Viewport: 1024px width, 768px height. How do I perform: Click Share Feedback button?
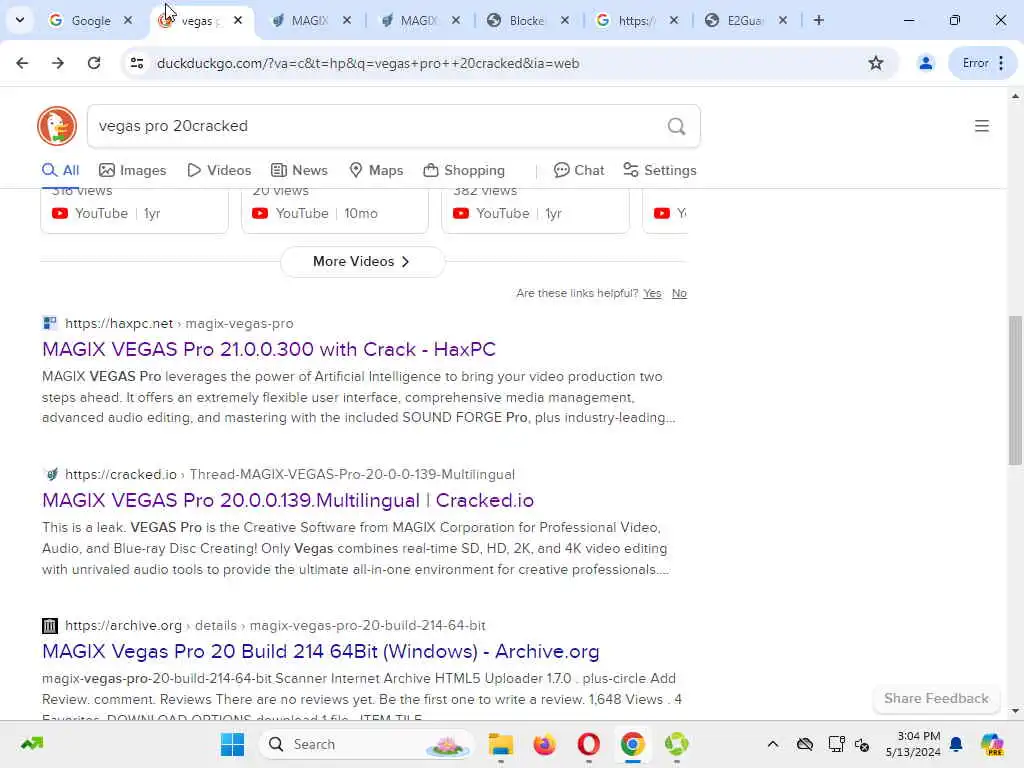[x=936, y=698]
